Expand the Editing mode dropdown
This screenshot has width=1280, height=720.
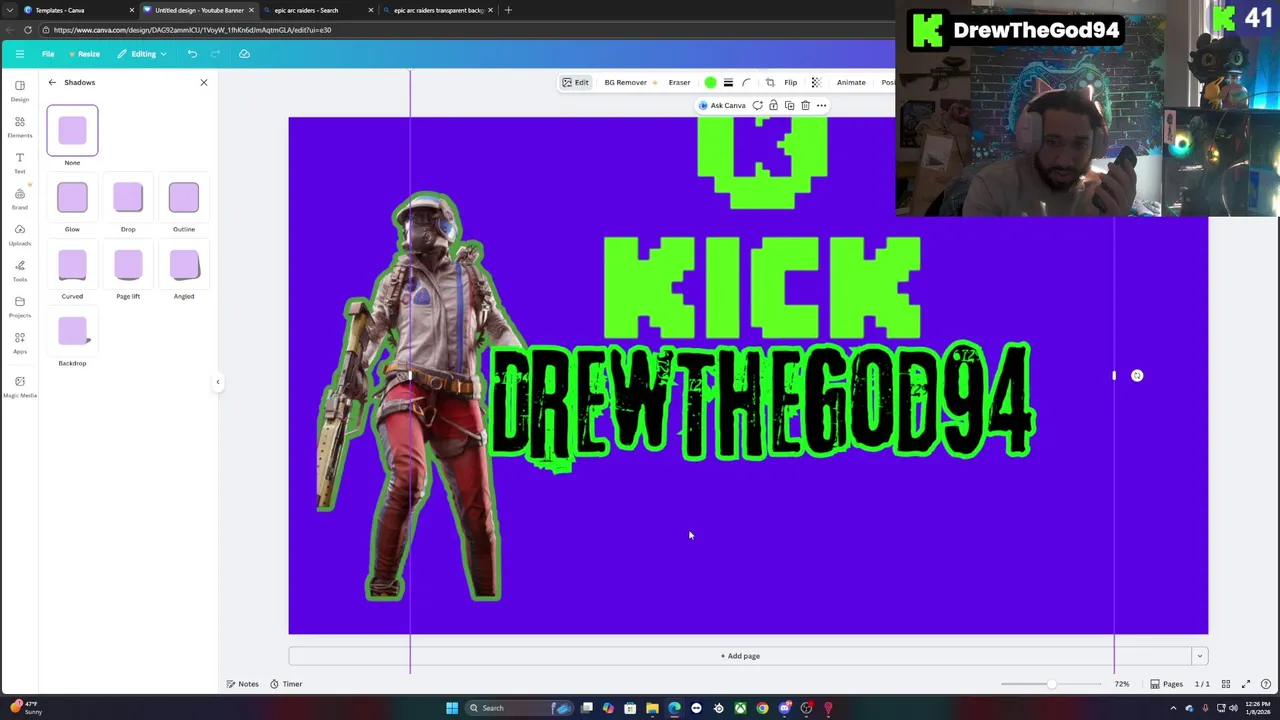[x=142, y=54]
